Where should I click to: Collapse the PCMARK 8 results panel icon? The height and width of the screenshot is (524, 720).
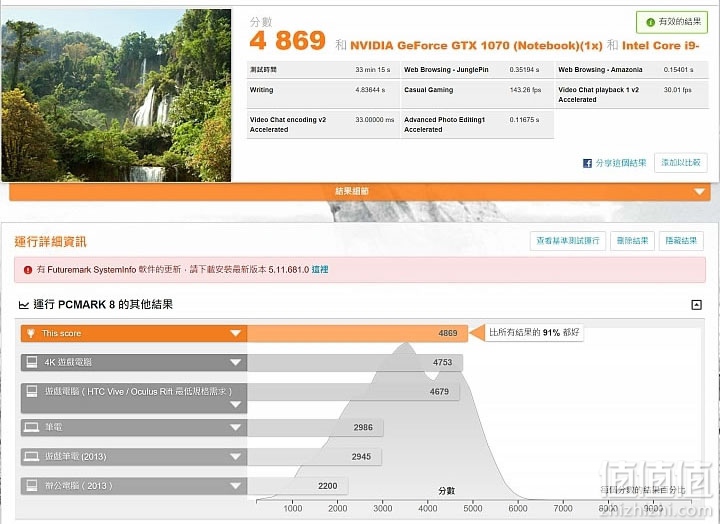pos(696,305)
